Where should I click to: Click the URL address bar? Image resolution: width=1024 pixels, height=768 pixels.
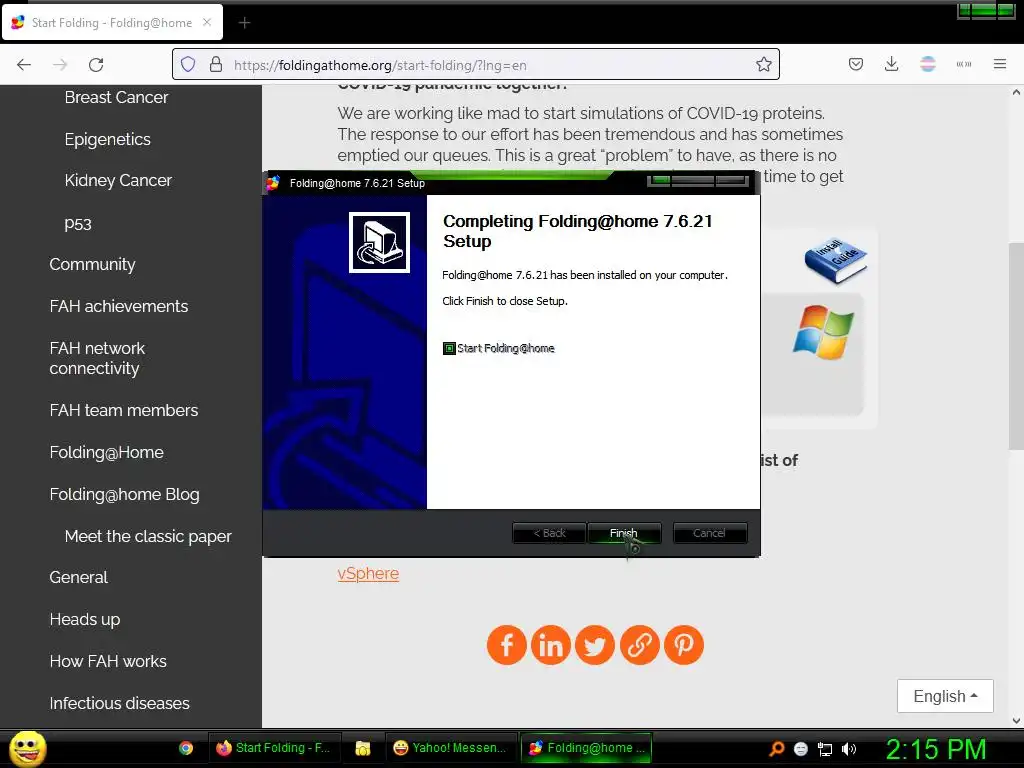click(475, 65)
